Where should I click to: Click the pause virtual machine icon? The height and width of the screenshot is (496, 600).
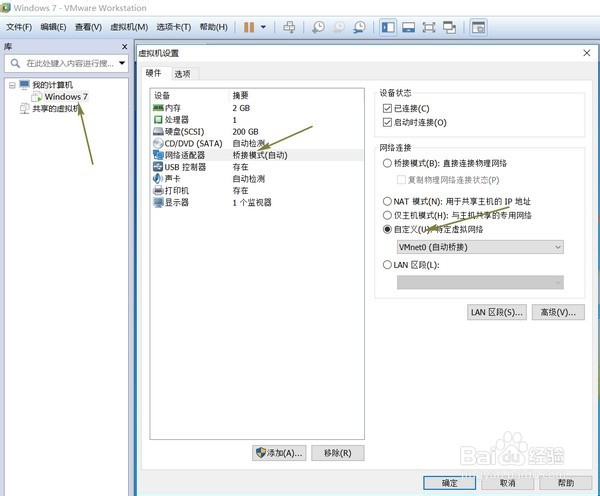click(249, 27)
